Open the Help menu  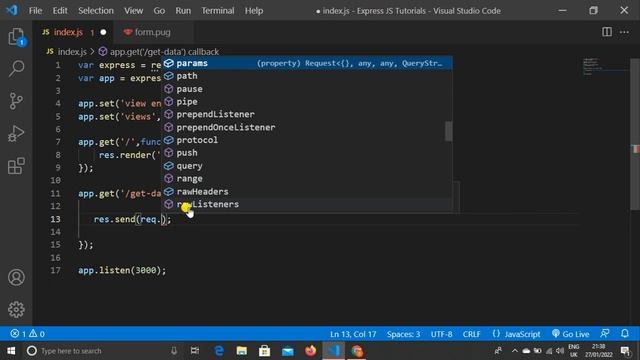(x=253, y=11)
